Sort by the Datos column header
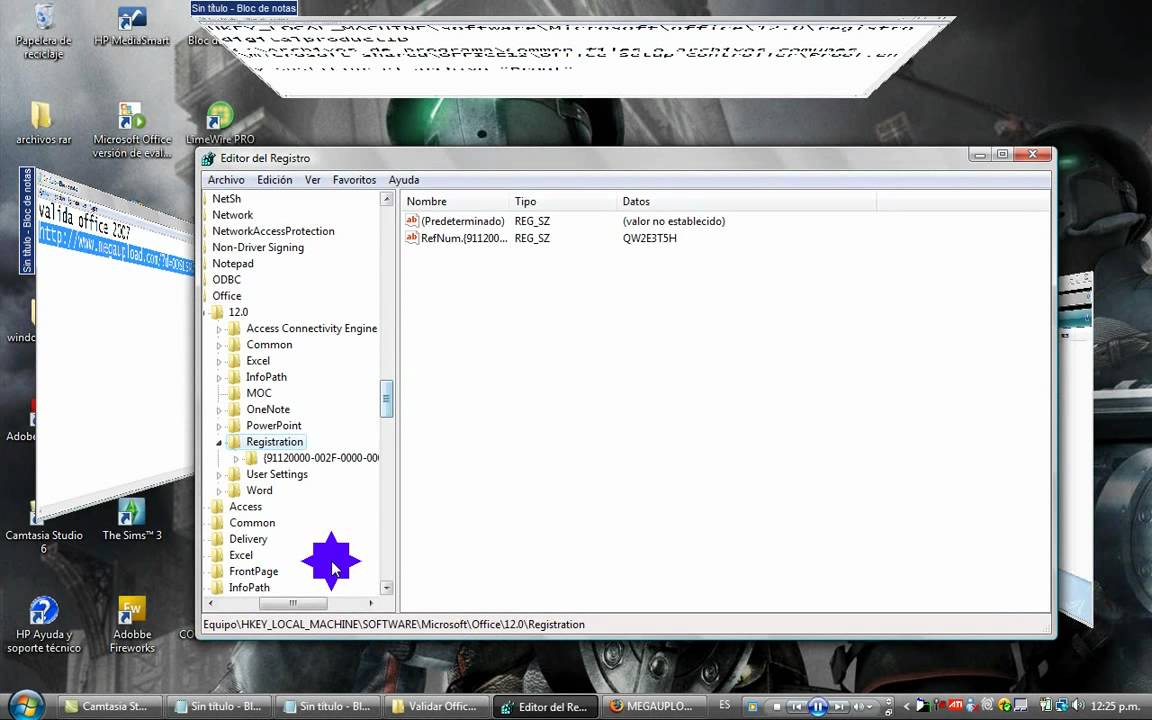 click(x=746, y=201)
